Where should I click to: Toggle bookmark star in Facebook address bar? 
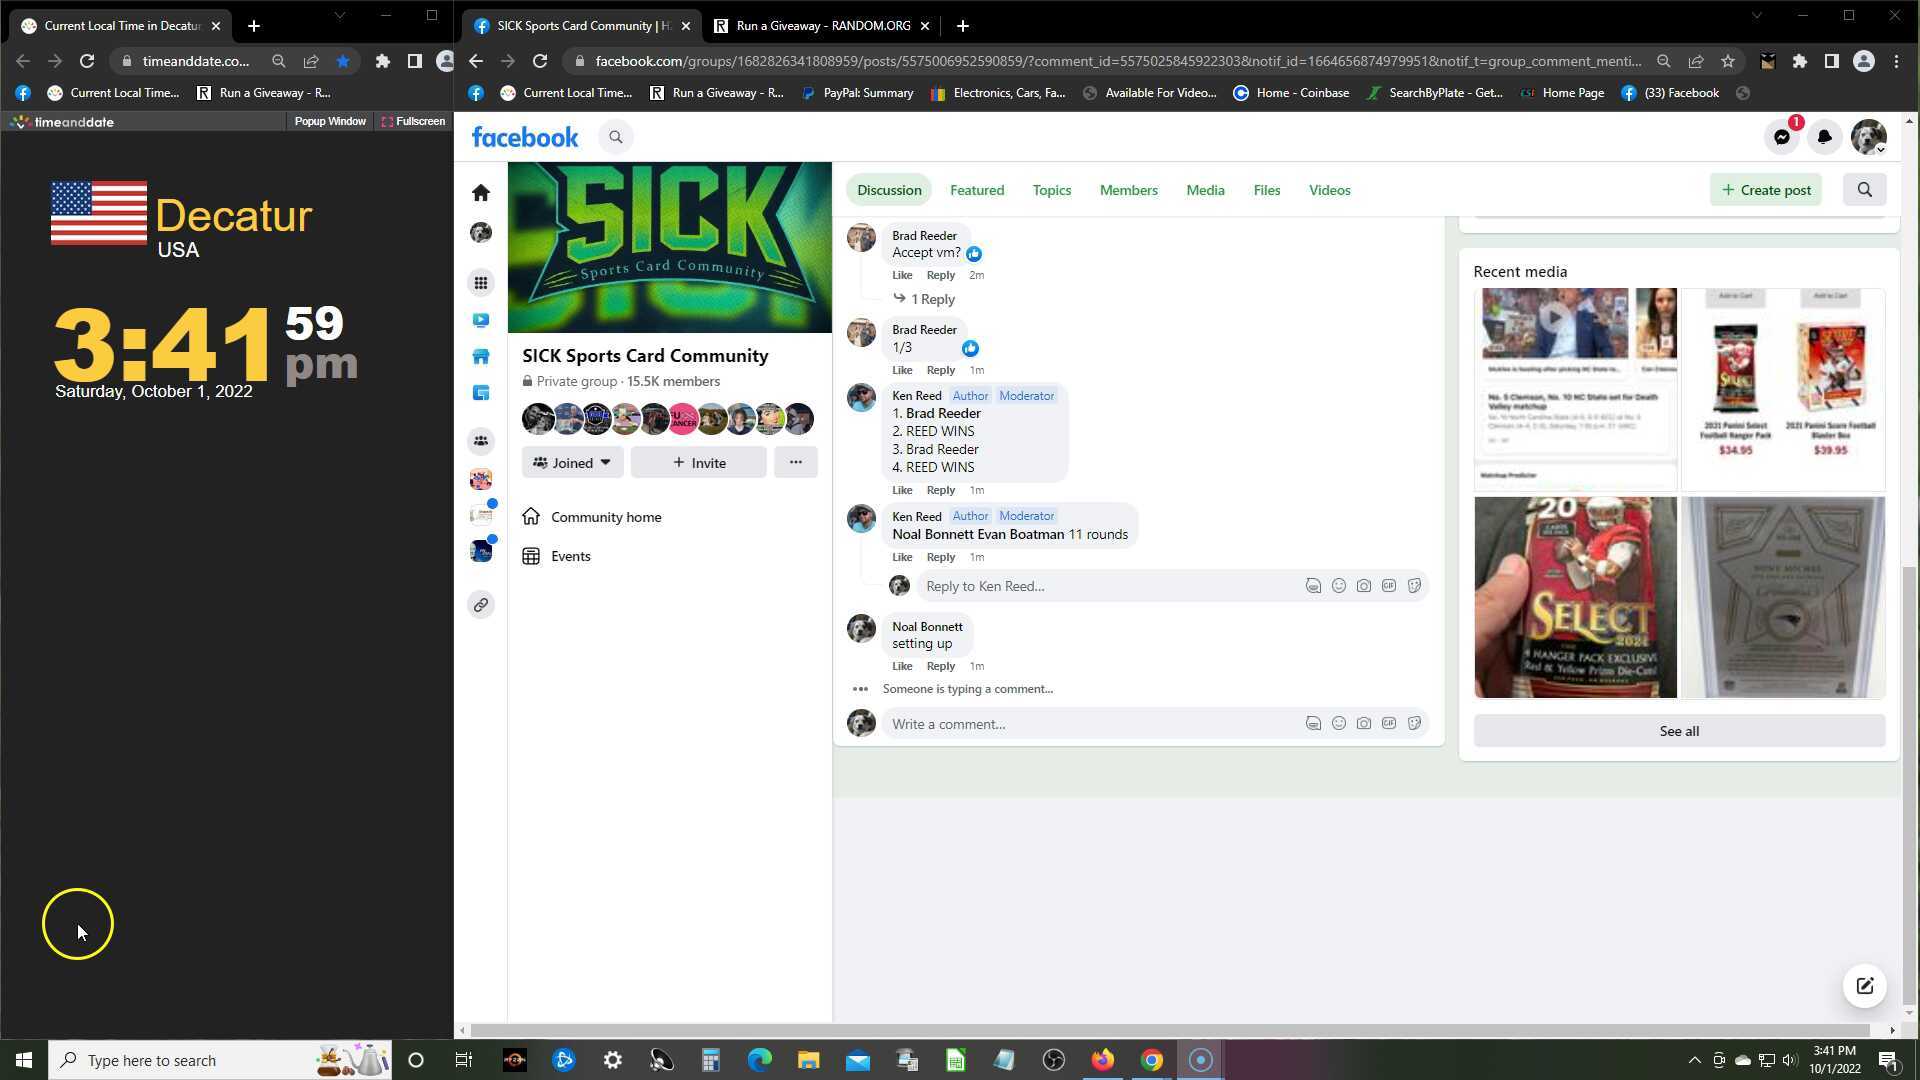[x=1727, y=61]
